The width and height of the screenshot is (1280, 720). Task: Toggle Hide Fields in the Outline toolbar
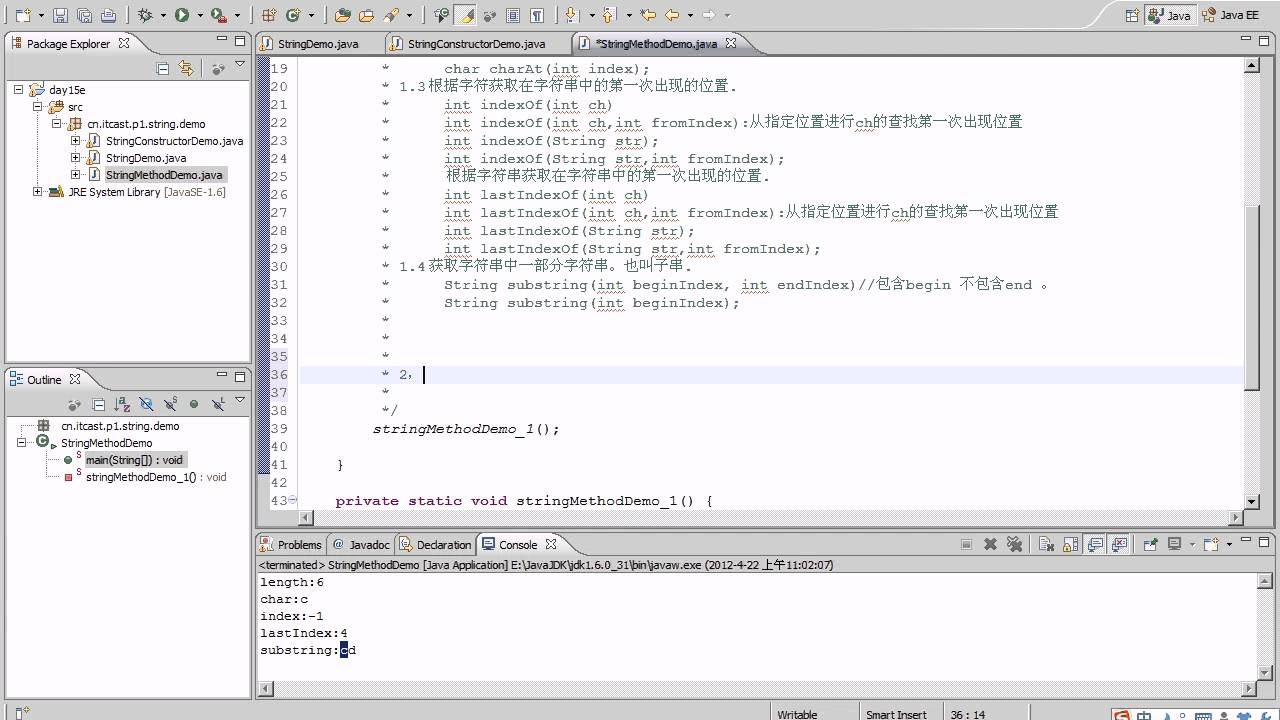point(146,404)
